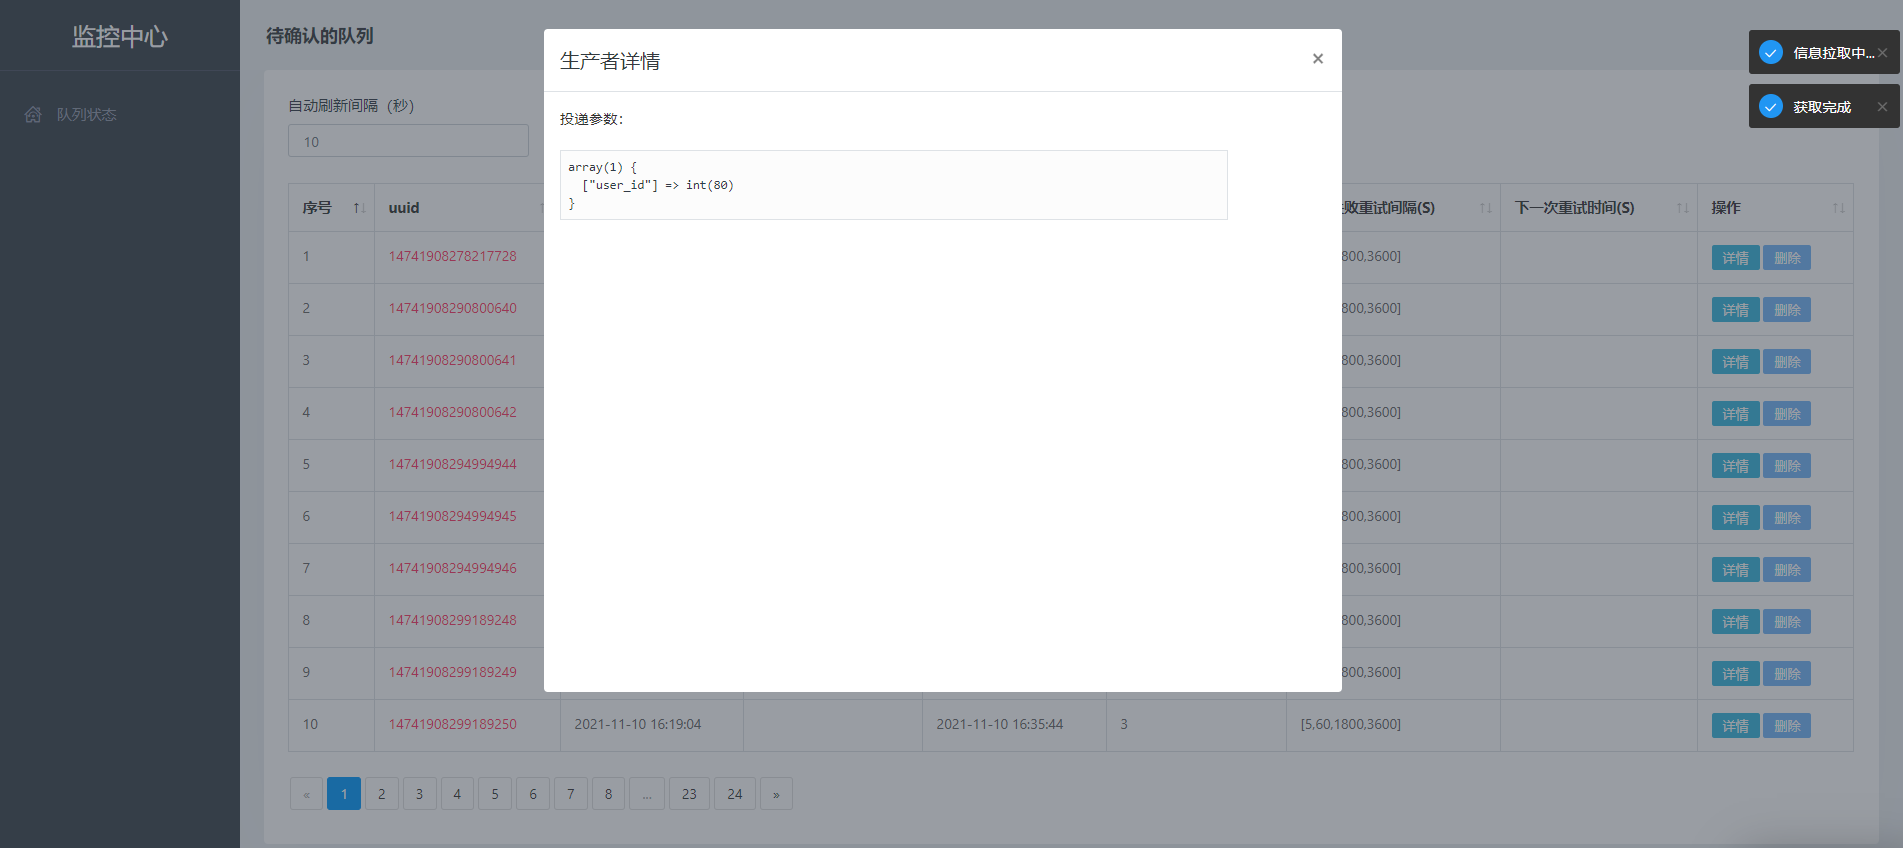Dismiss the 信息拉取中 notification
1903x848 pixels.
click(1882, 53)
